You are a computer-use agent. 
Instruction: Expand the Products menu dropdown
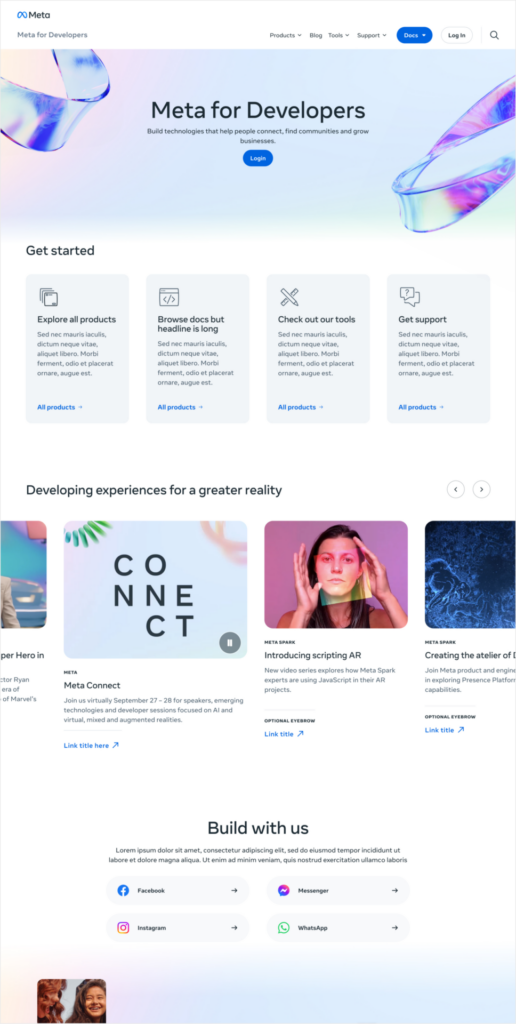285,35
